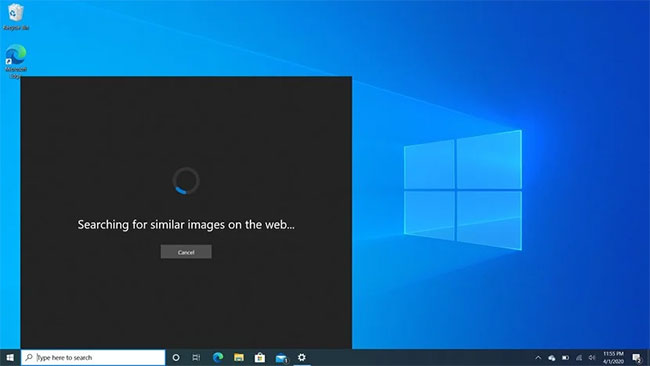
Task: Open the Action Center notifications icon
Action: (637, 357)
